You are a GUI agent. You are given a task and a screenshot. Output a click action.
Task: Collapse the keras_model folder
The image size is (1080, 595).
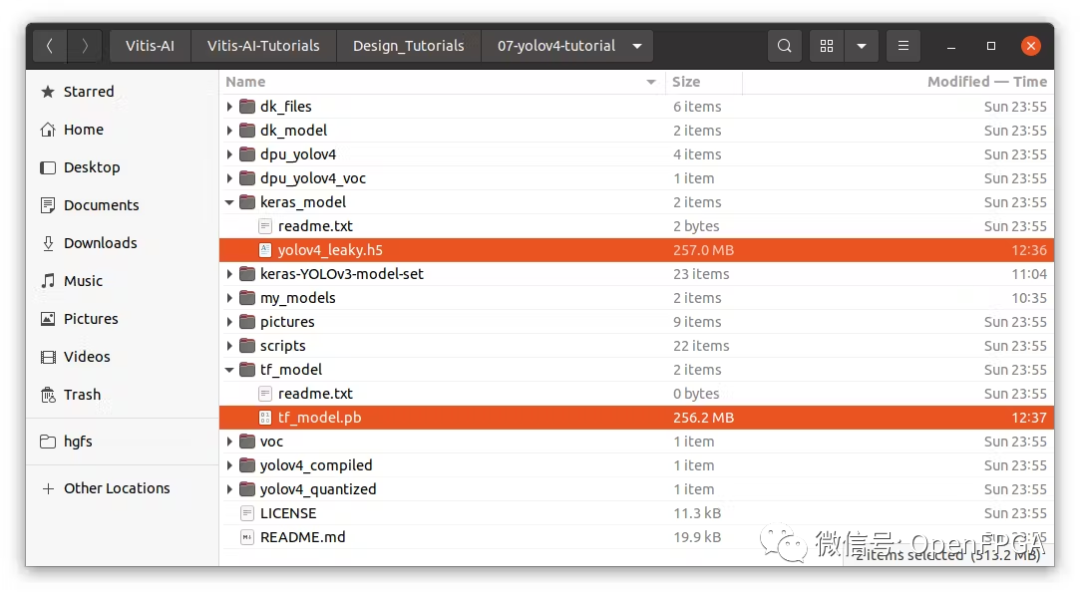coord(230,202)
